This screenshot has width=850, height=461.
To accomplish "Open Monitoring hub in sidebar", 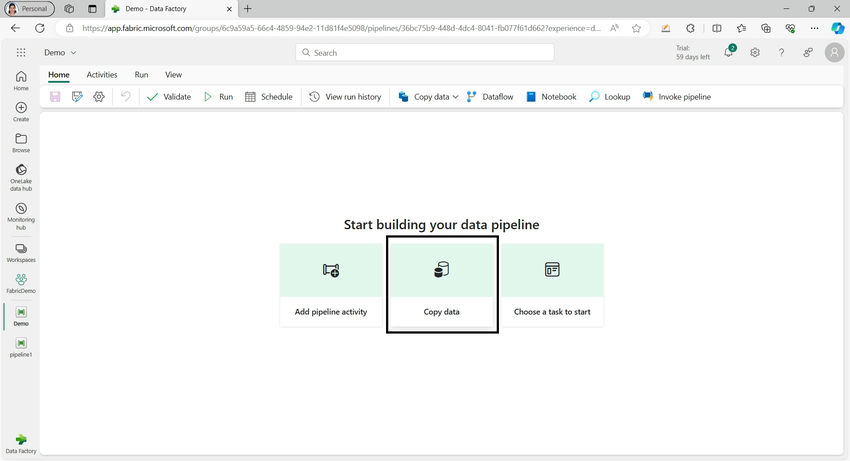I will coord(21,216).
